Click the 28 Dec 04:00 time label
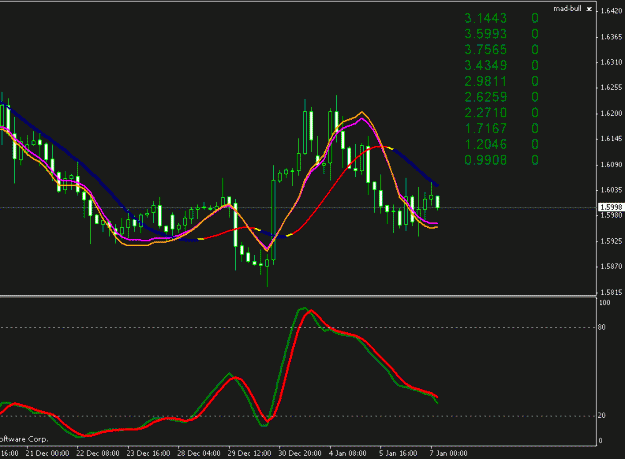Viewport: 625px width, 459px height. click(x=199, y=453)
